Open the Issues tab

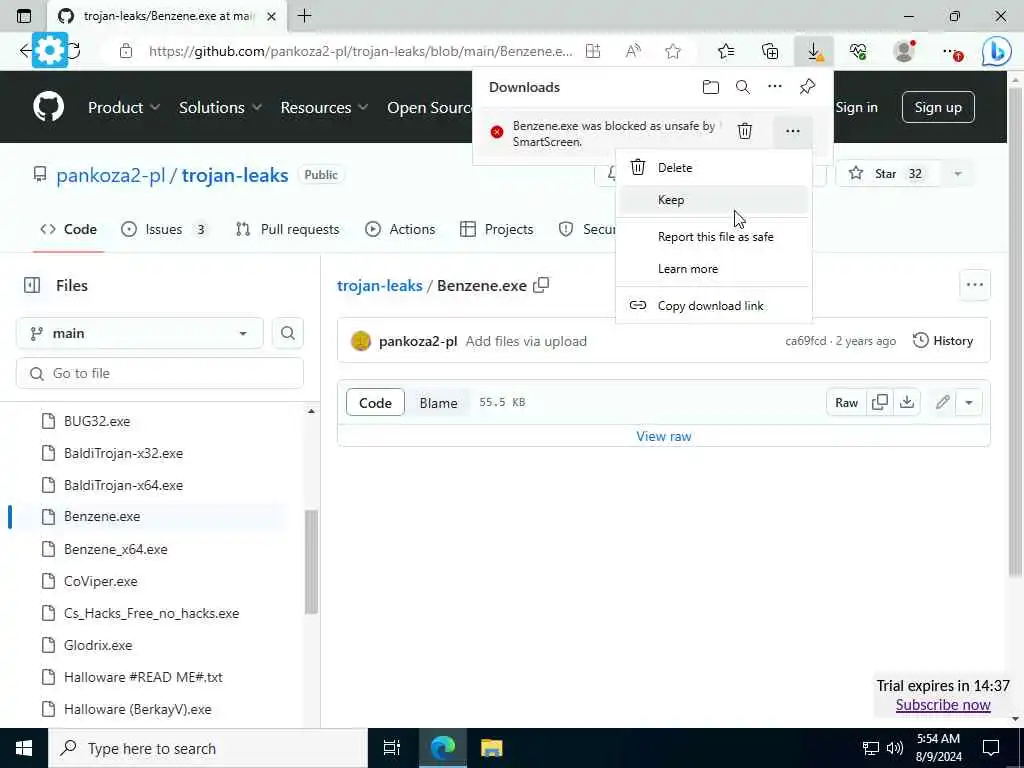[x=164, y=229]
